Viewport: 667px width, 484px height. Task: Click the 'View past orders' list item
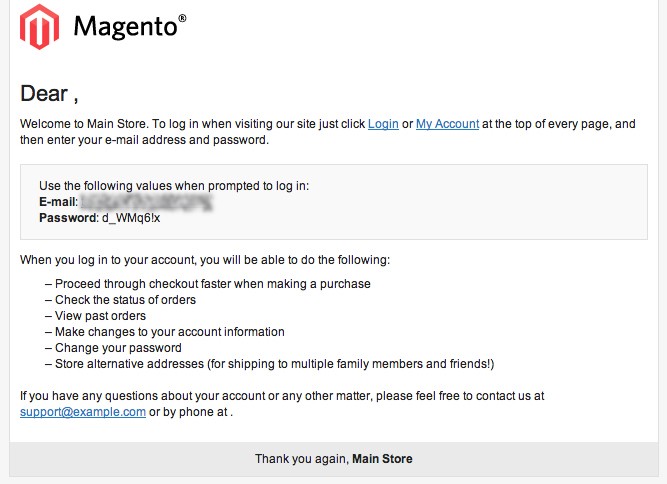coord(95,316)
